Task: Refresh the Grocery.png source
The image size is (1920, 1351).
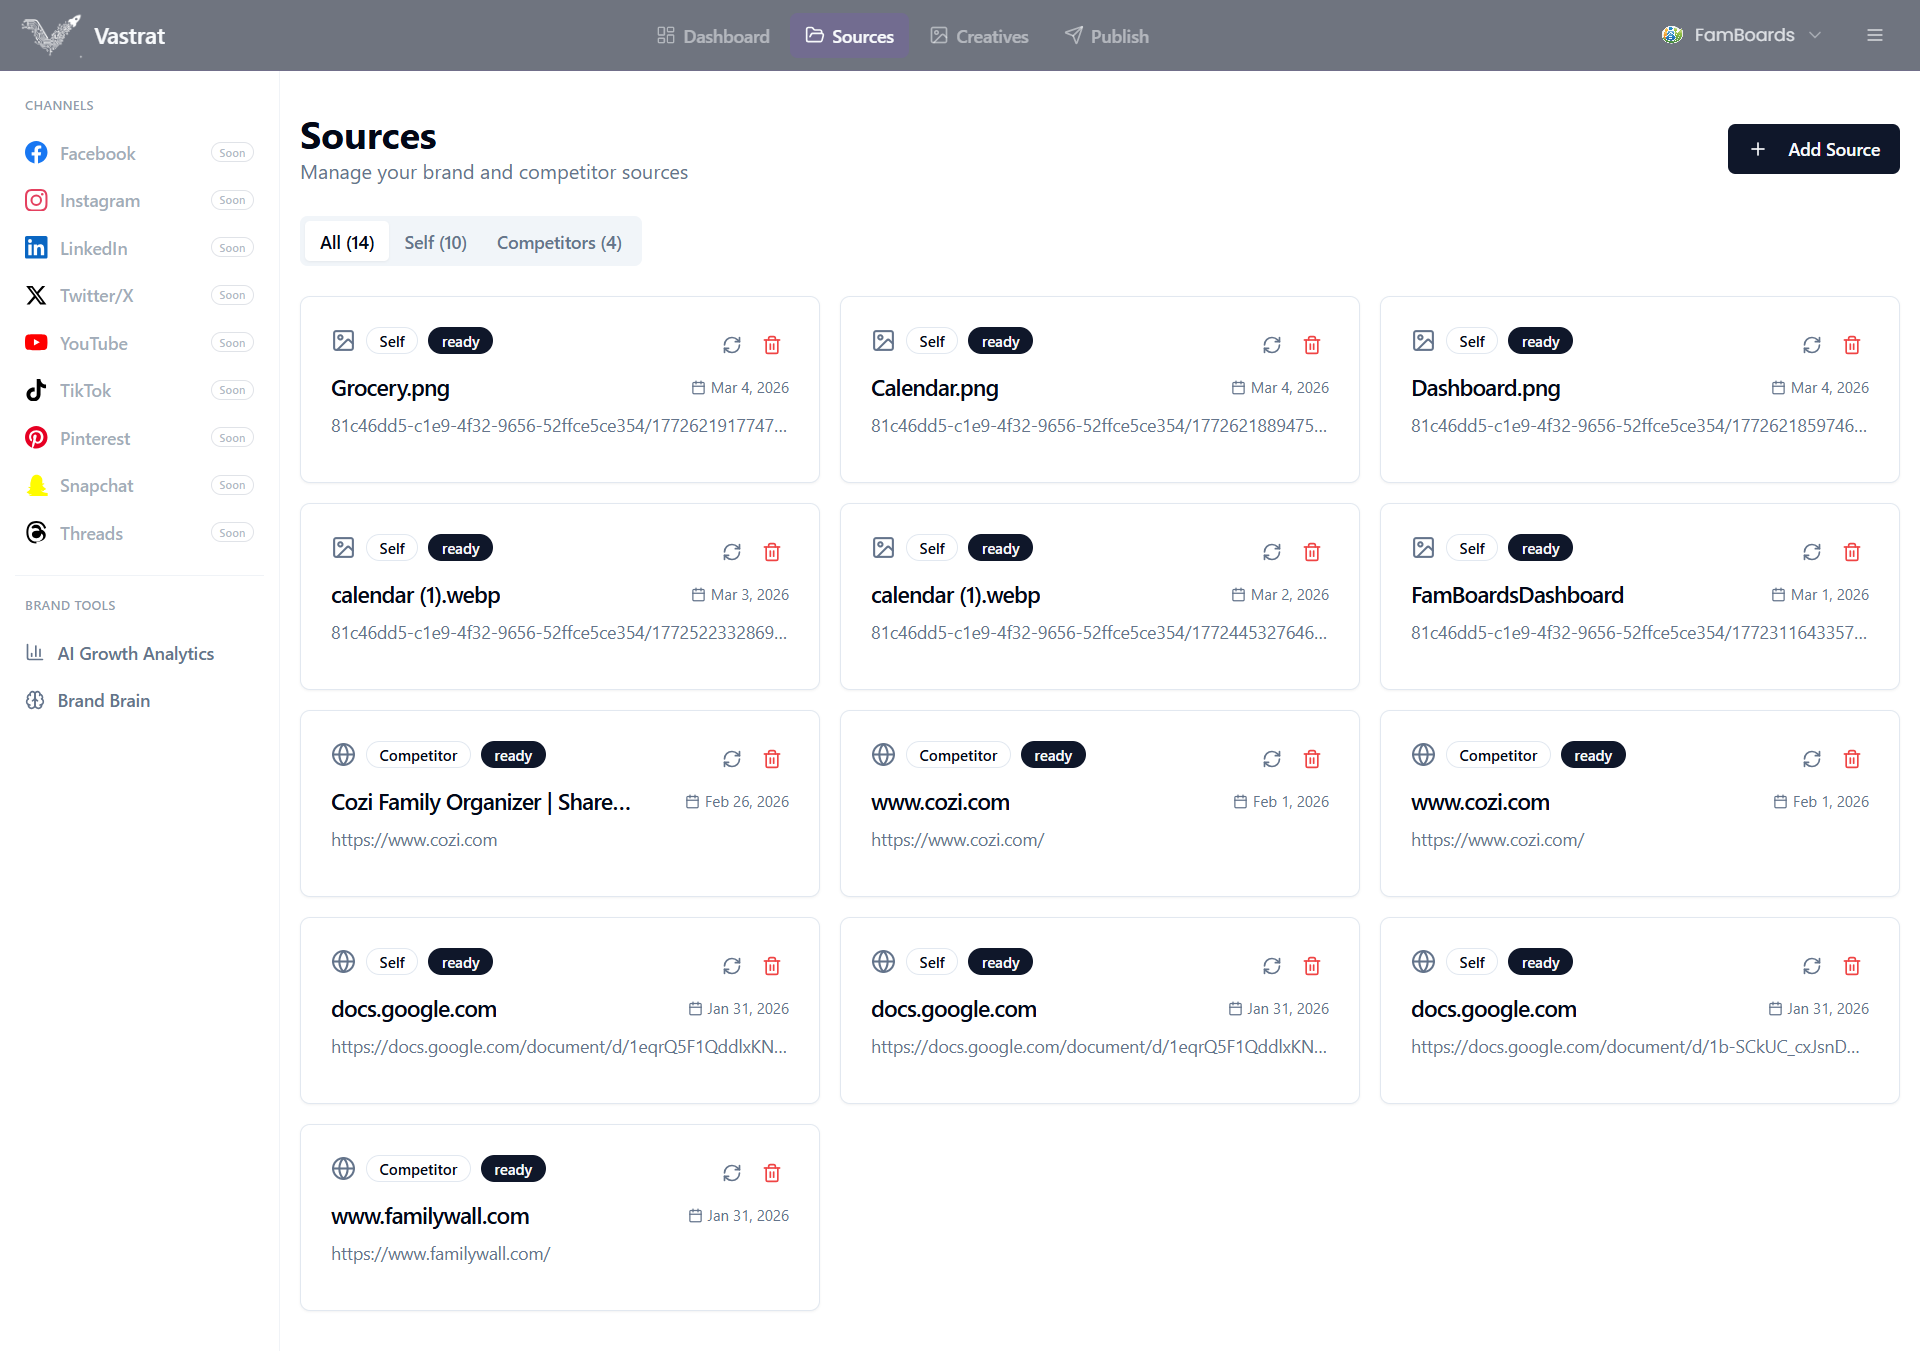Action: point(732,345)
